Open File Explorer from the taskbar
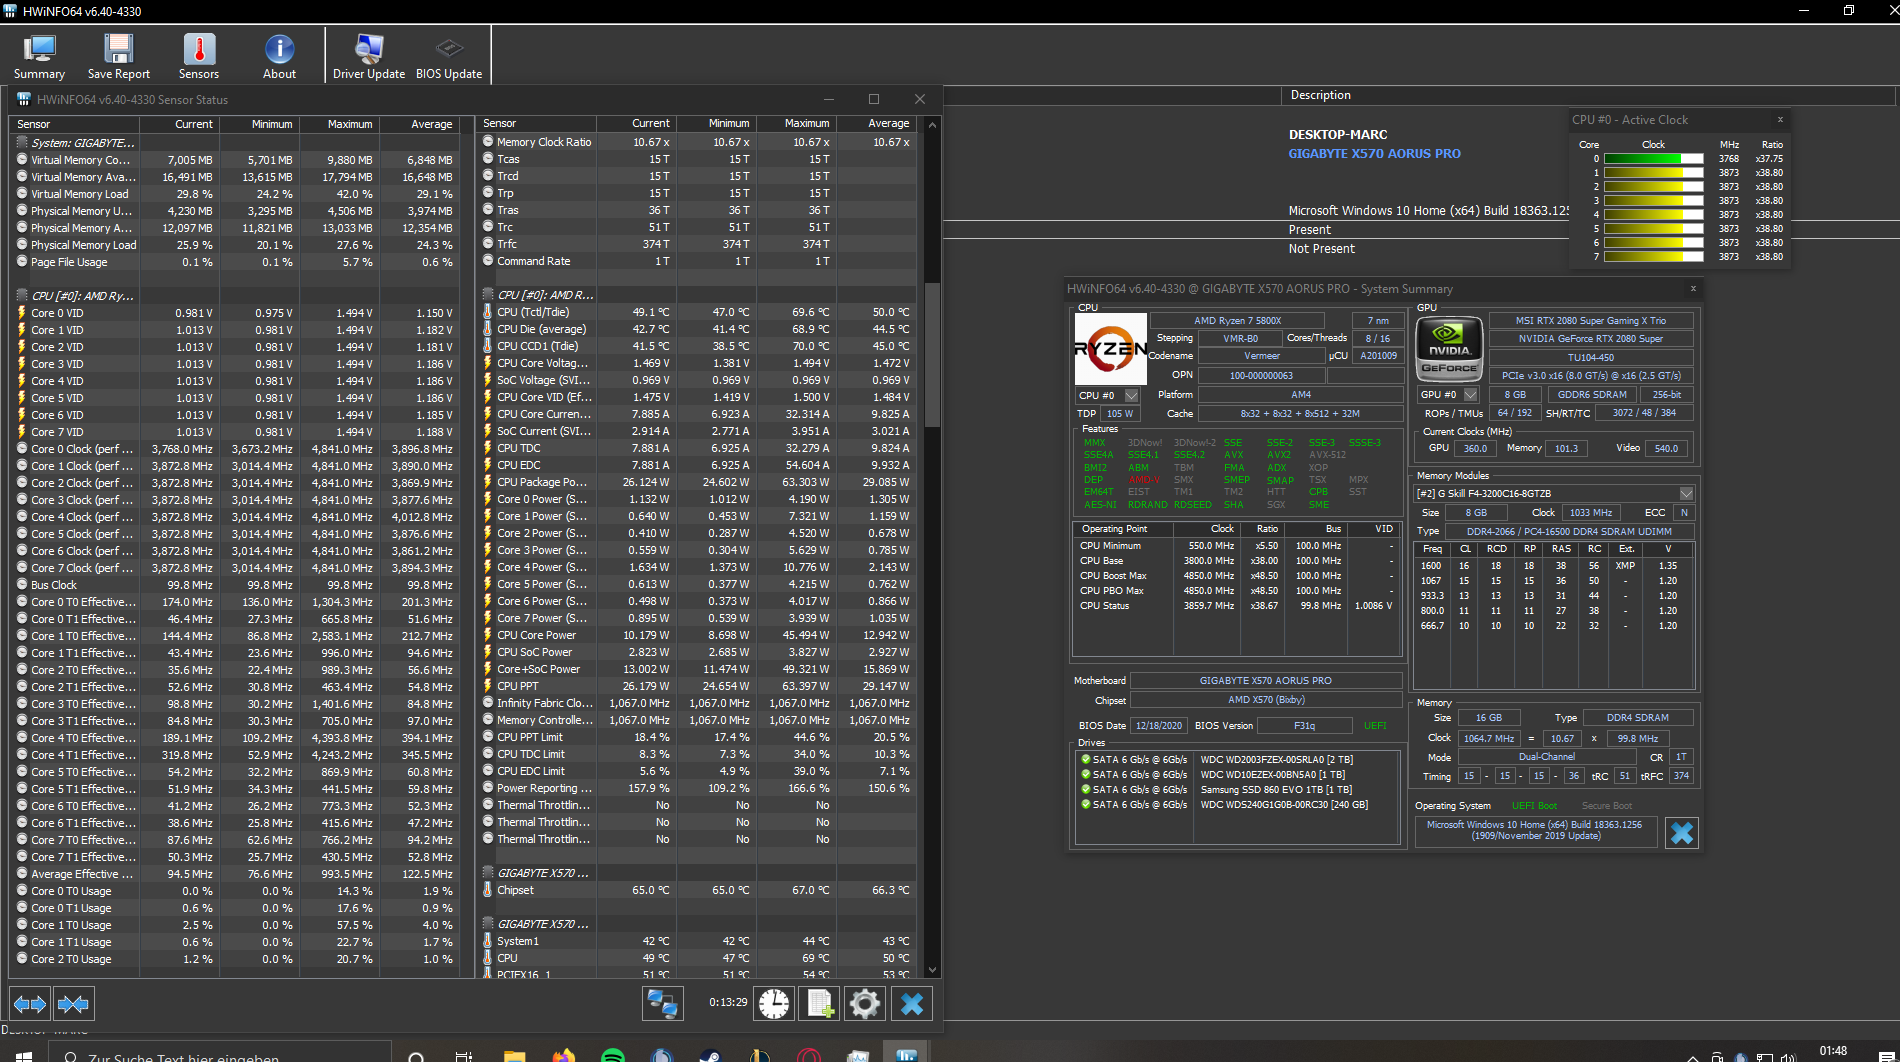This screenshot has width=1900, height=1062. click(x=514, y=1056)
